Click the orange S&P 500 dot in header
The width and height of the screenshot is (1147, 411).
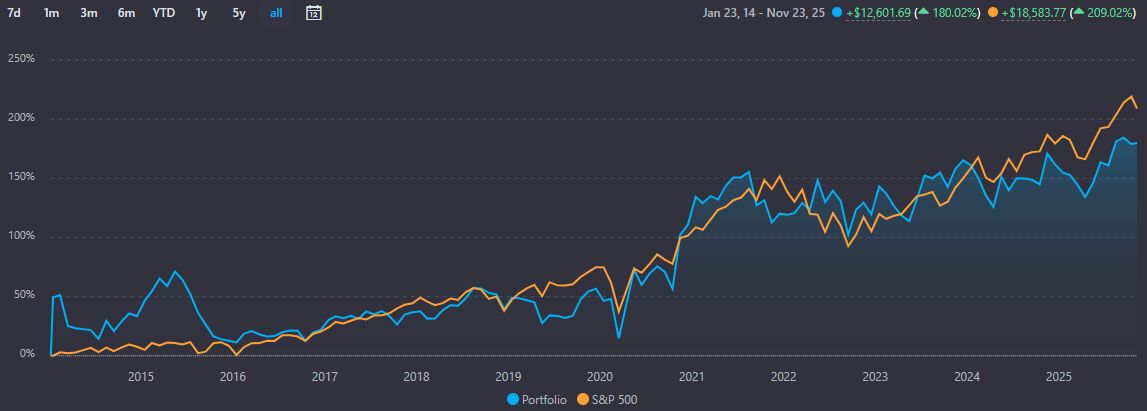click(x=992, y=13)
